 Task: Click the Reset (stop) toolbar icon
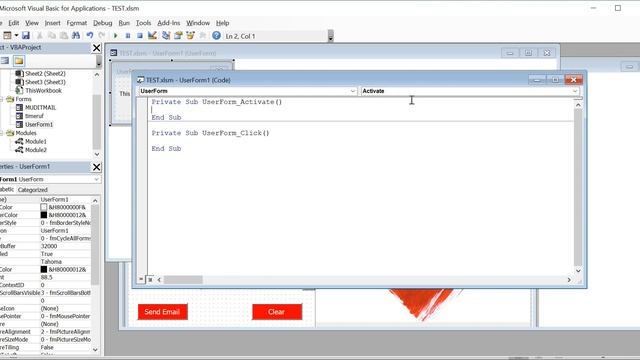coord(140,36)
